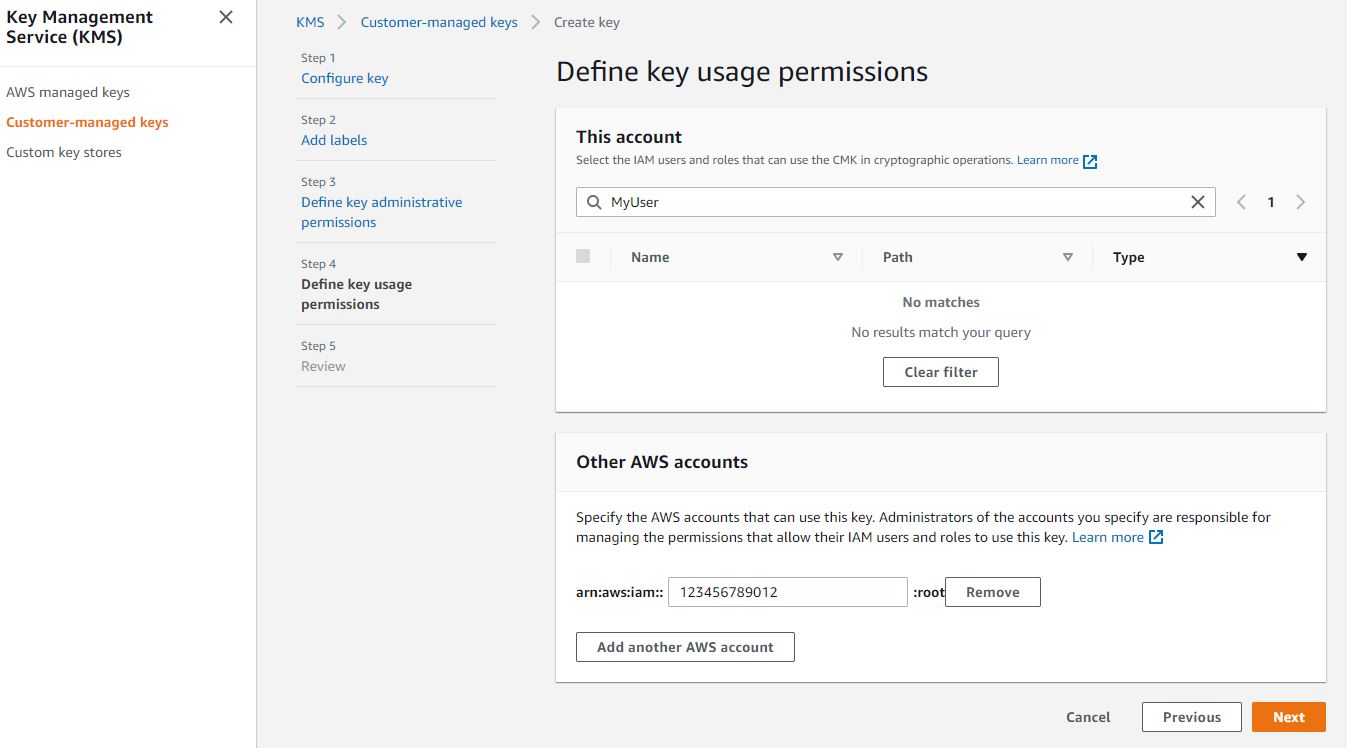Viewport: 1347px width, 748px height.
Task: Open Custom key stores in sidebar
Action: pos(64,152)
